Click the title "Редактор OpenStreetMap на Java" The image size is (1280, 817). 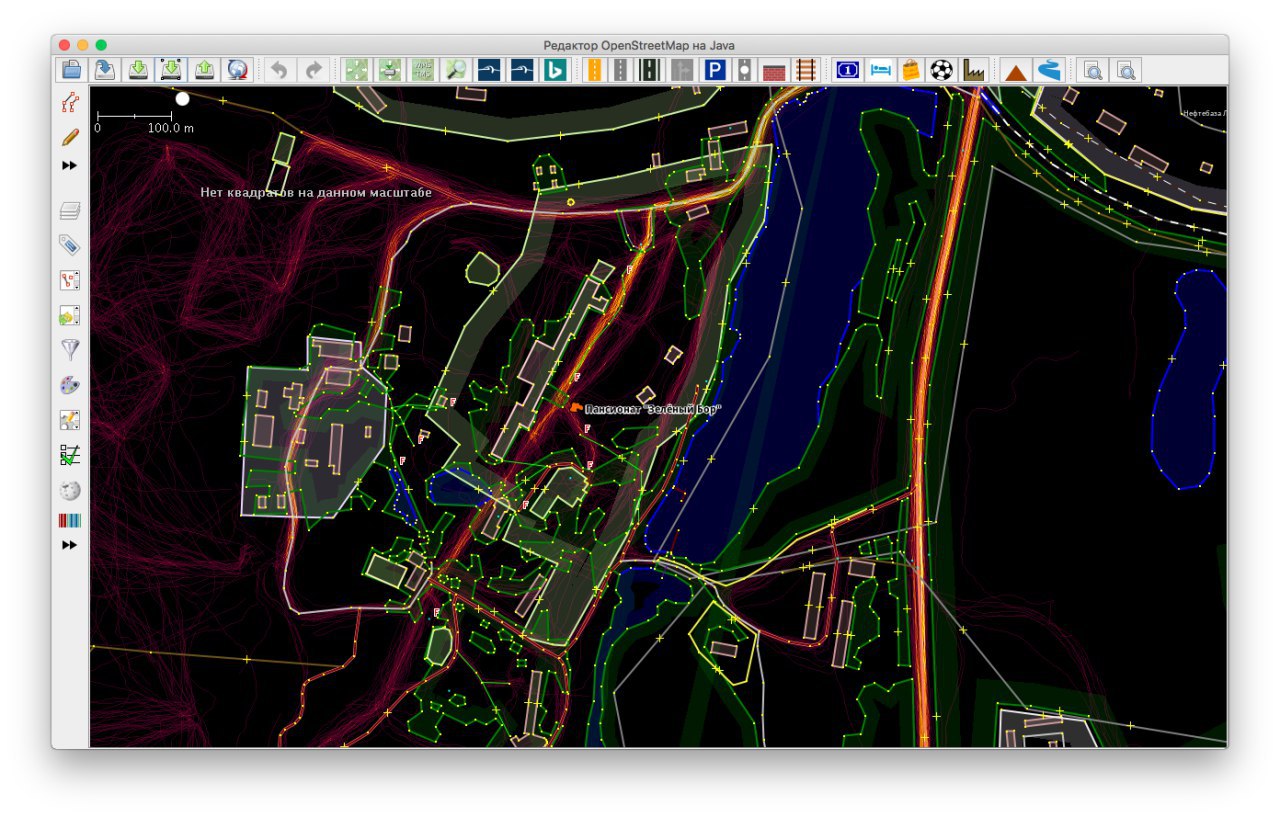tap(640, 45)
